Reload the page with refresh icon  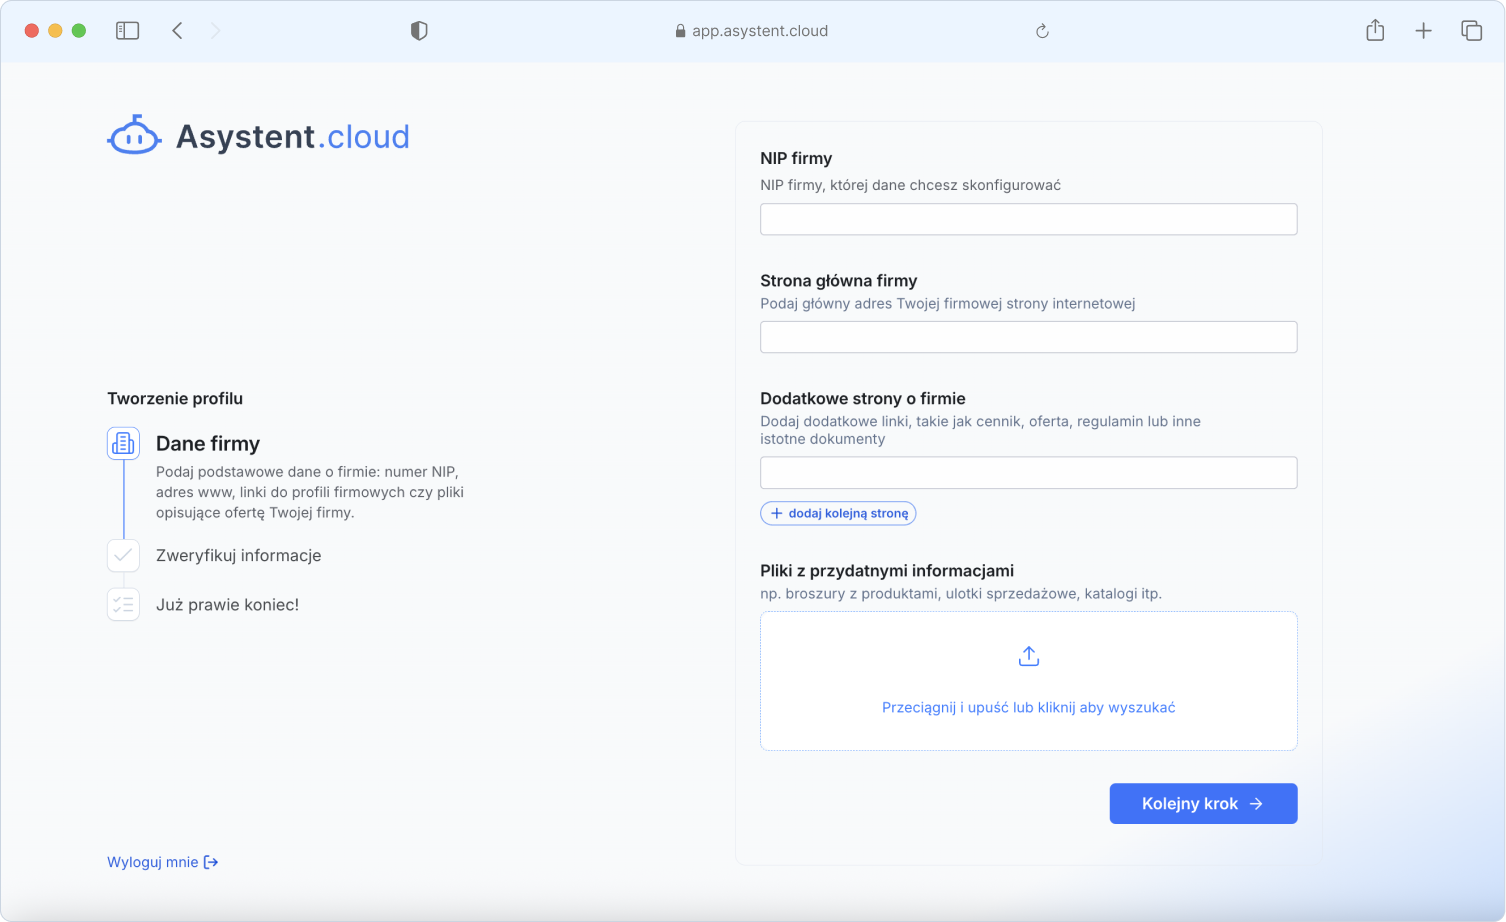tap(1042, 31)
